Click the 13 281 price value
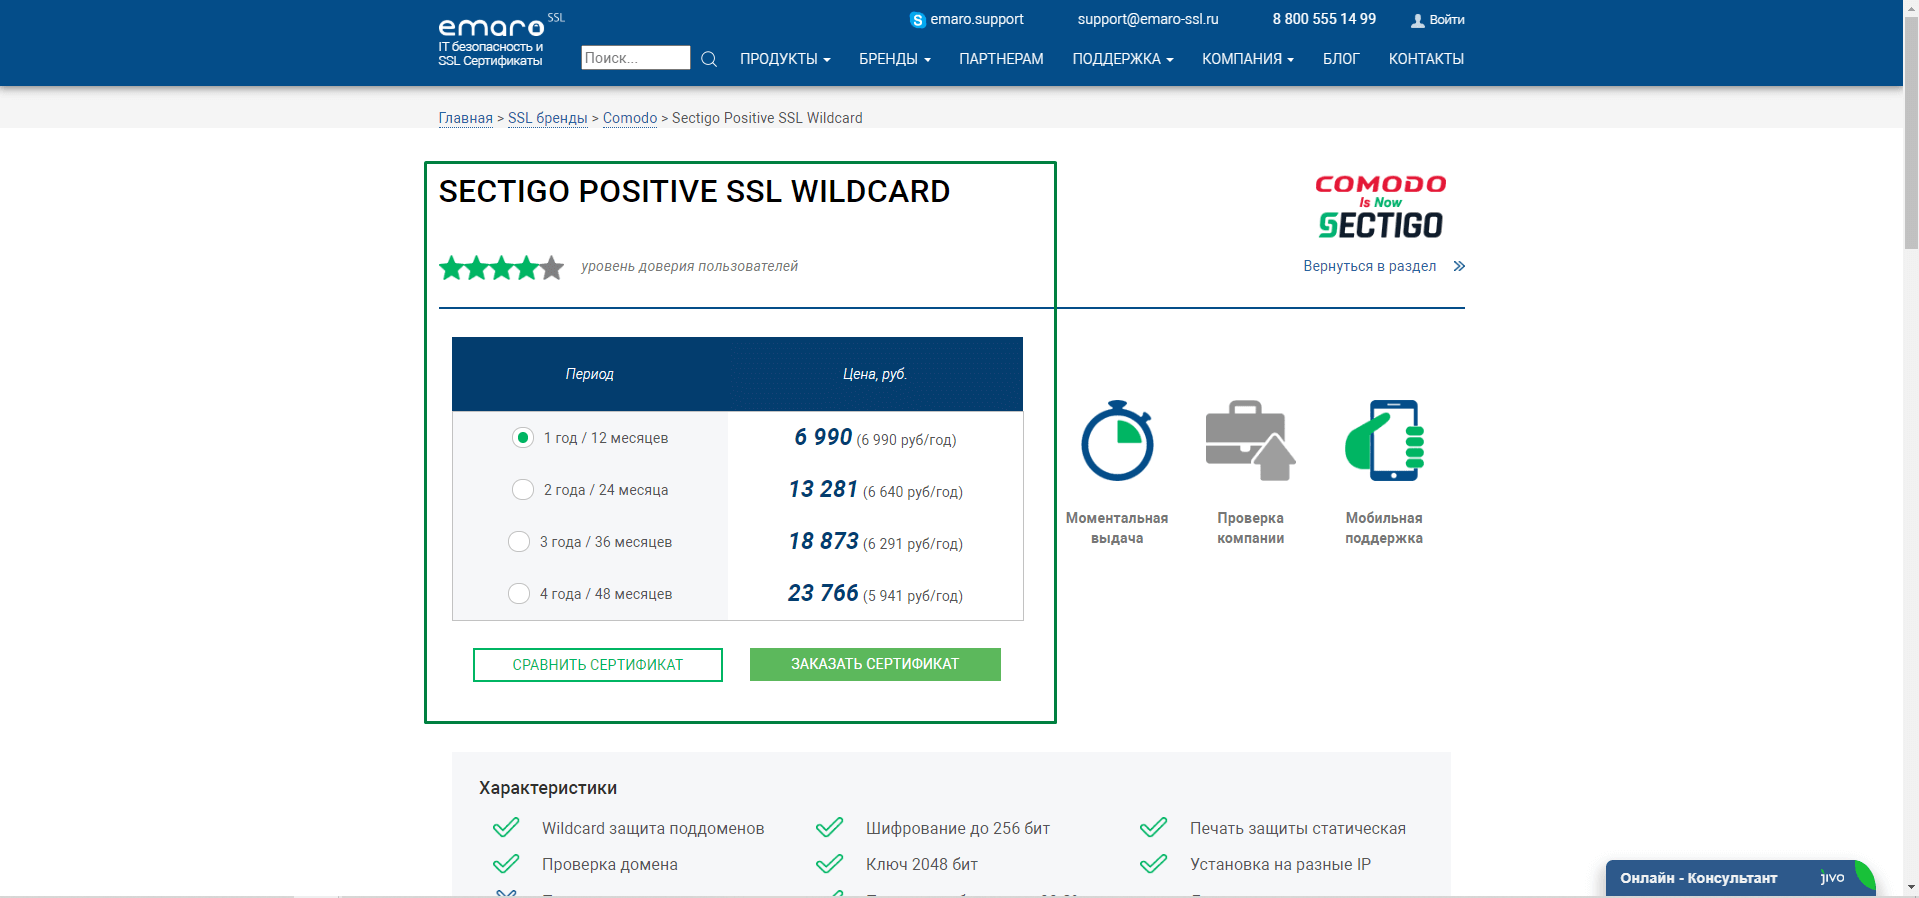 coord(823,489)
